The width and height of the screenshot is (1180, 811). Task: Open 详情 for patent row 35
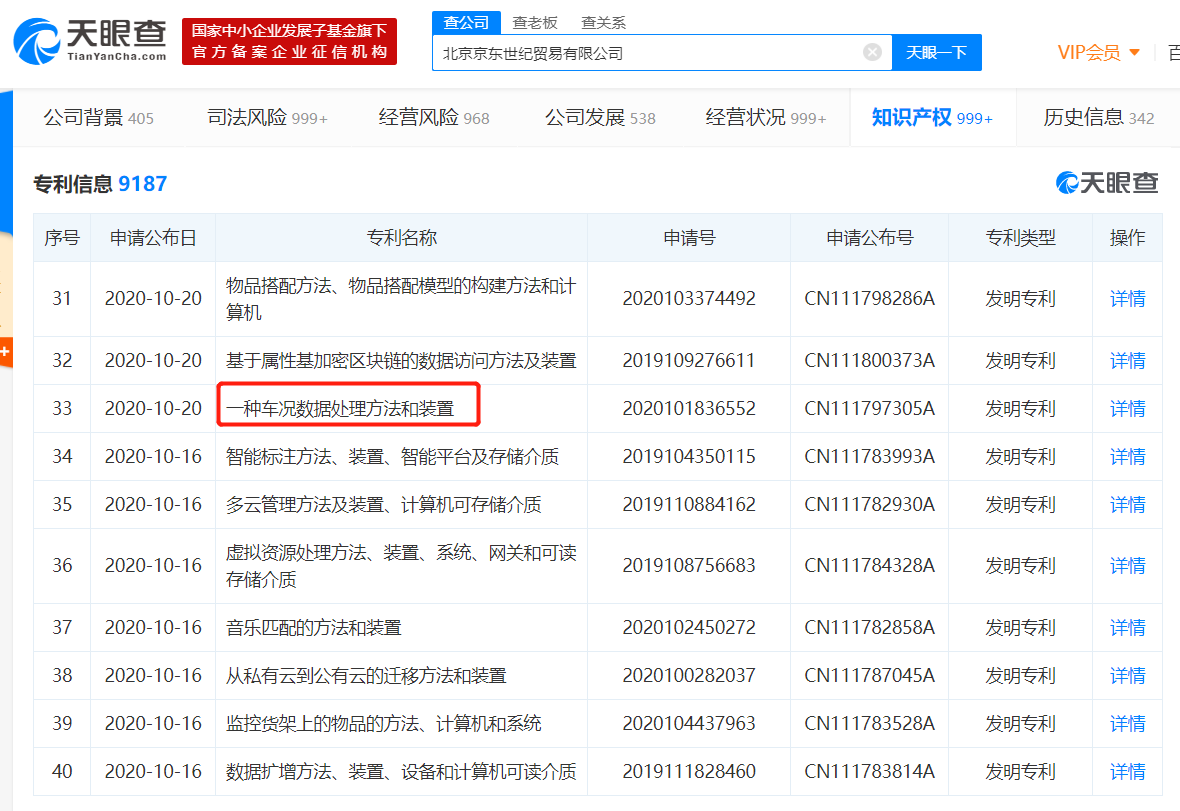pyautogui.click(x=1127, y=504)
